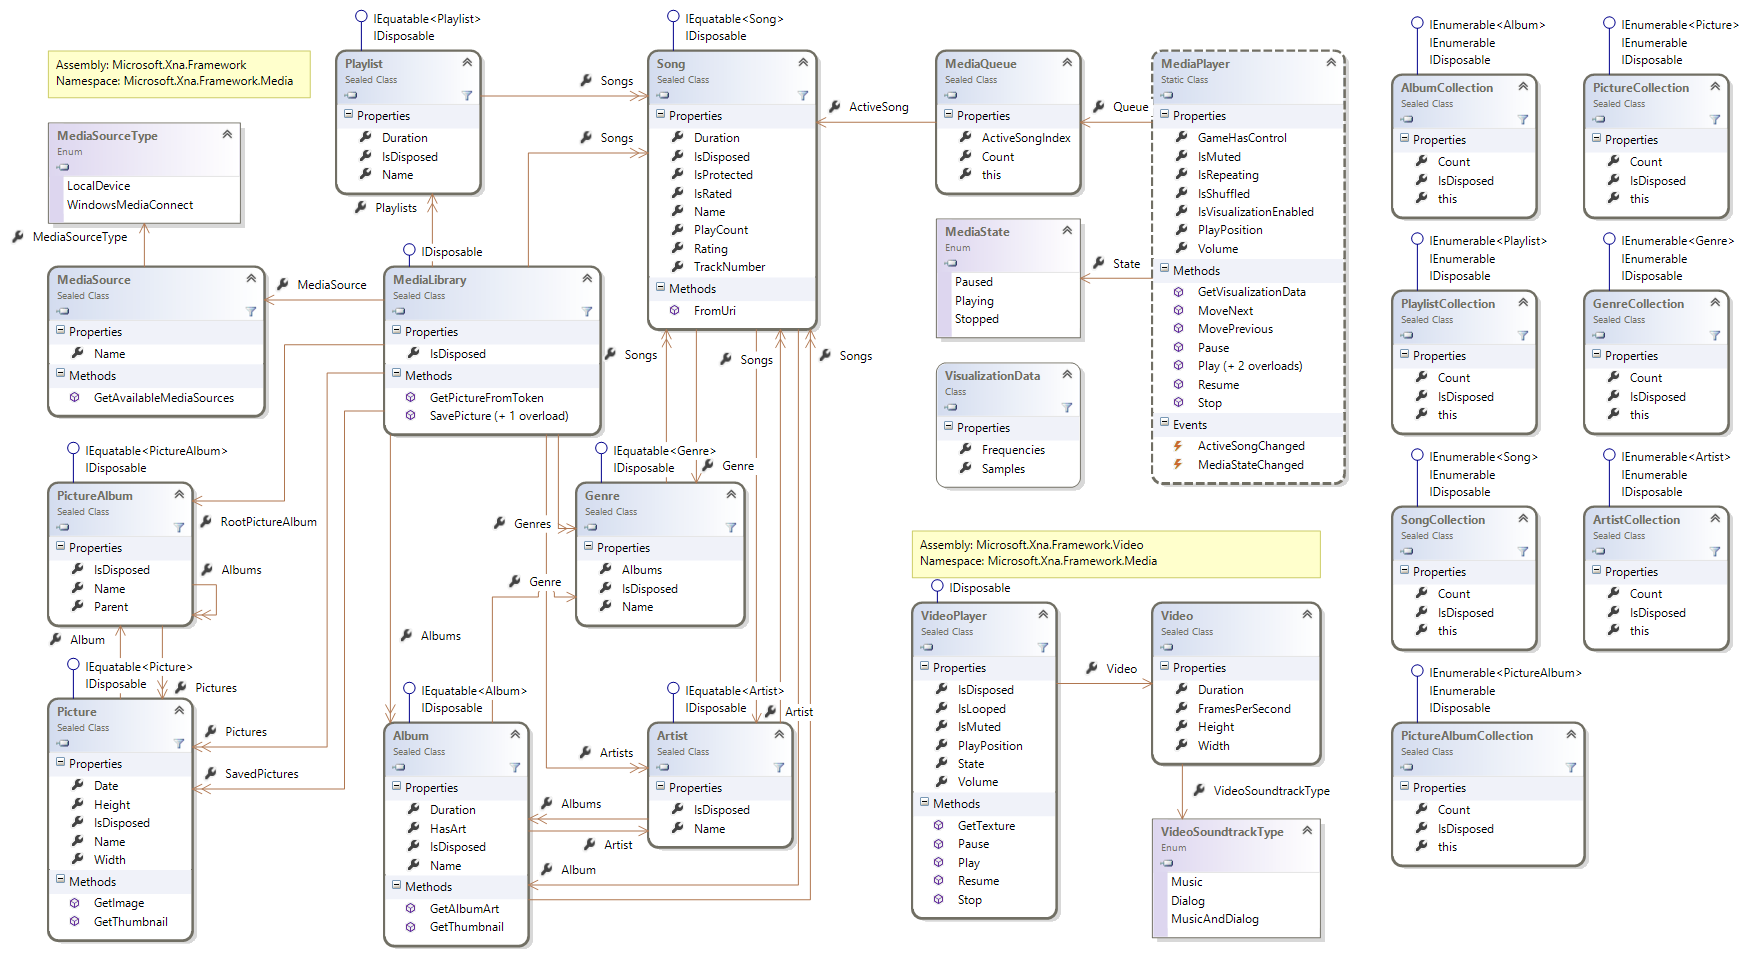Click the wrench icon beside ActiveSongIndex property
This screenshot has height=955, width=1756.
click(x=966, y=138)
